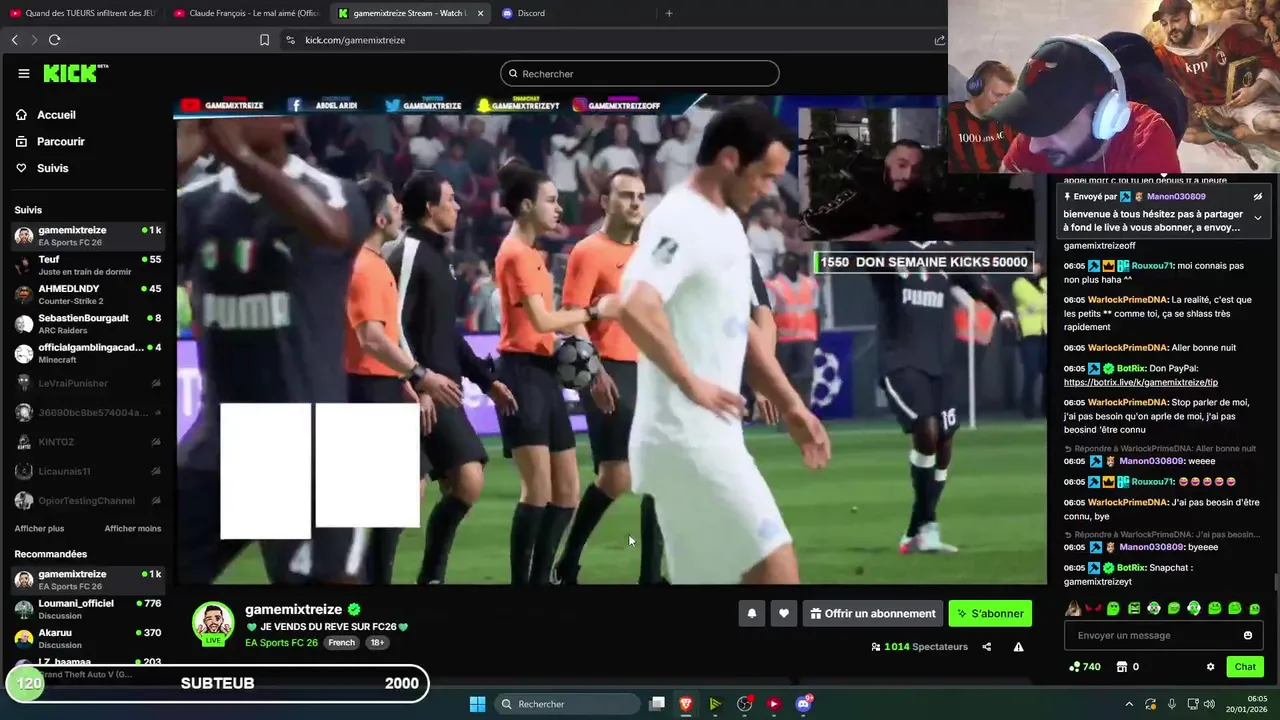
Task: Open the emoji picker in chat
Action: tap(1248, 635)
